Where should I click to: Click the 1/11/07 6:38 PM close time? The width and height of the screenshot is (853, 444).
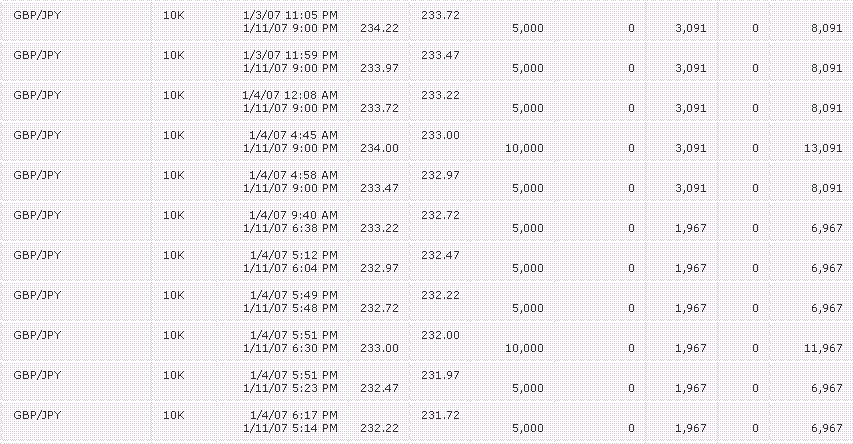290,229
